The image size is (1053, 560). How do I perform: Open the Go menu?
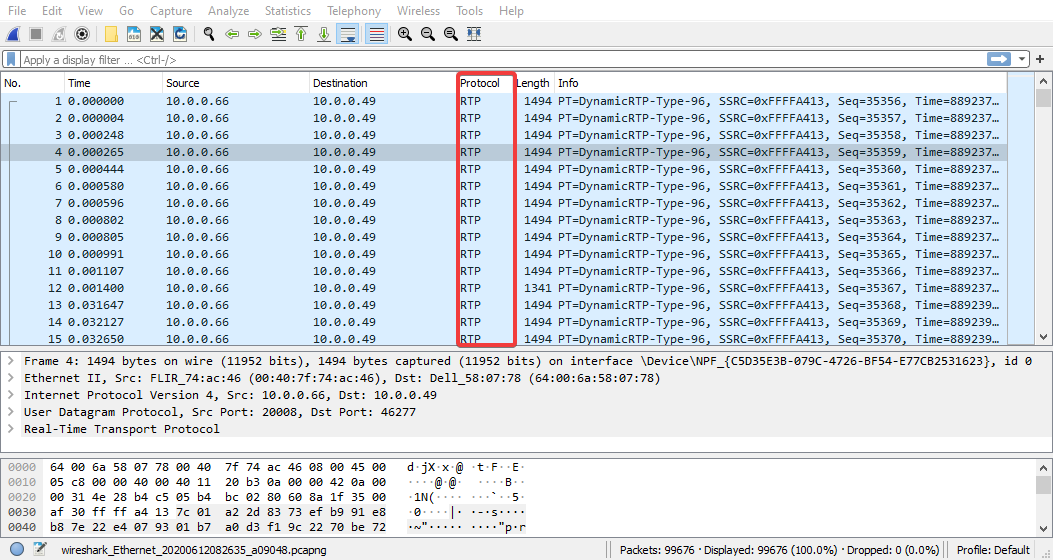pos(126,11)
